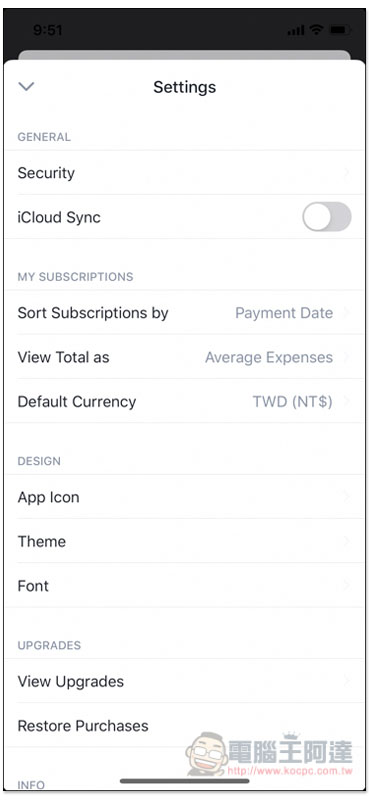Tap the battery indicator icon

339,30
